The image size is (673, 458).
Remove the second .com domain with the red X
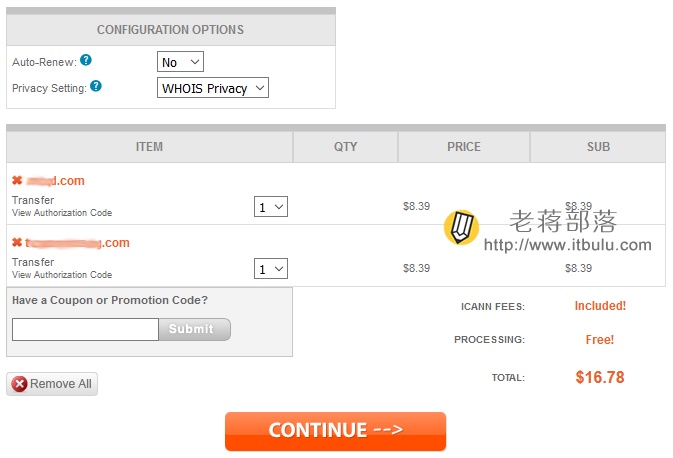coord(17,242)
